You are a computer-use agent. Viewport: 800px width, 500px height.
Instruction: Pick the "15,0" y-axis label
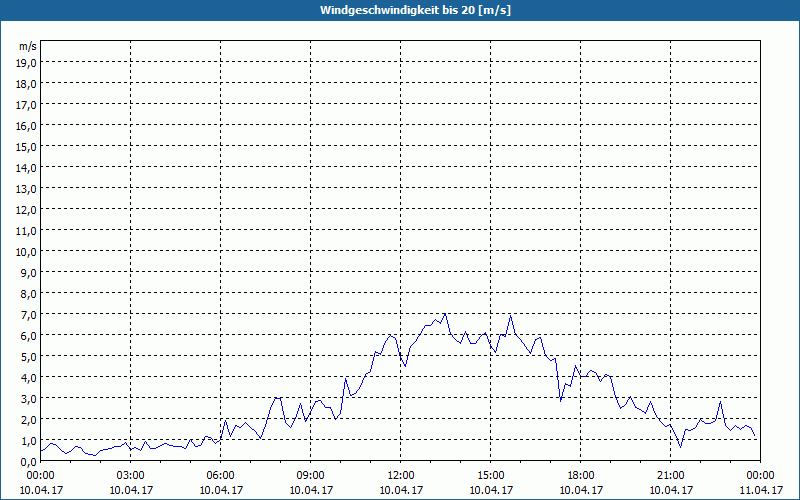[x=27, y=147]
